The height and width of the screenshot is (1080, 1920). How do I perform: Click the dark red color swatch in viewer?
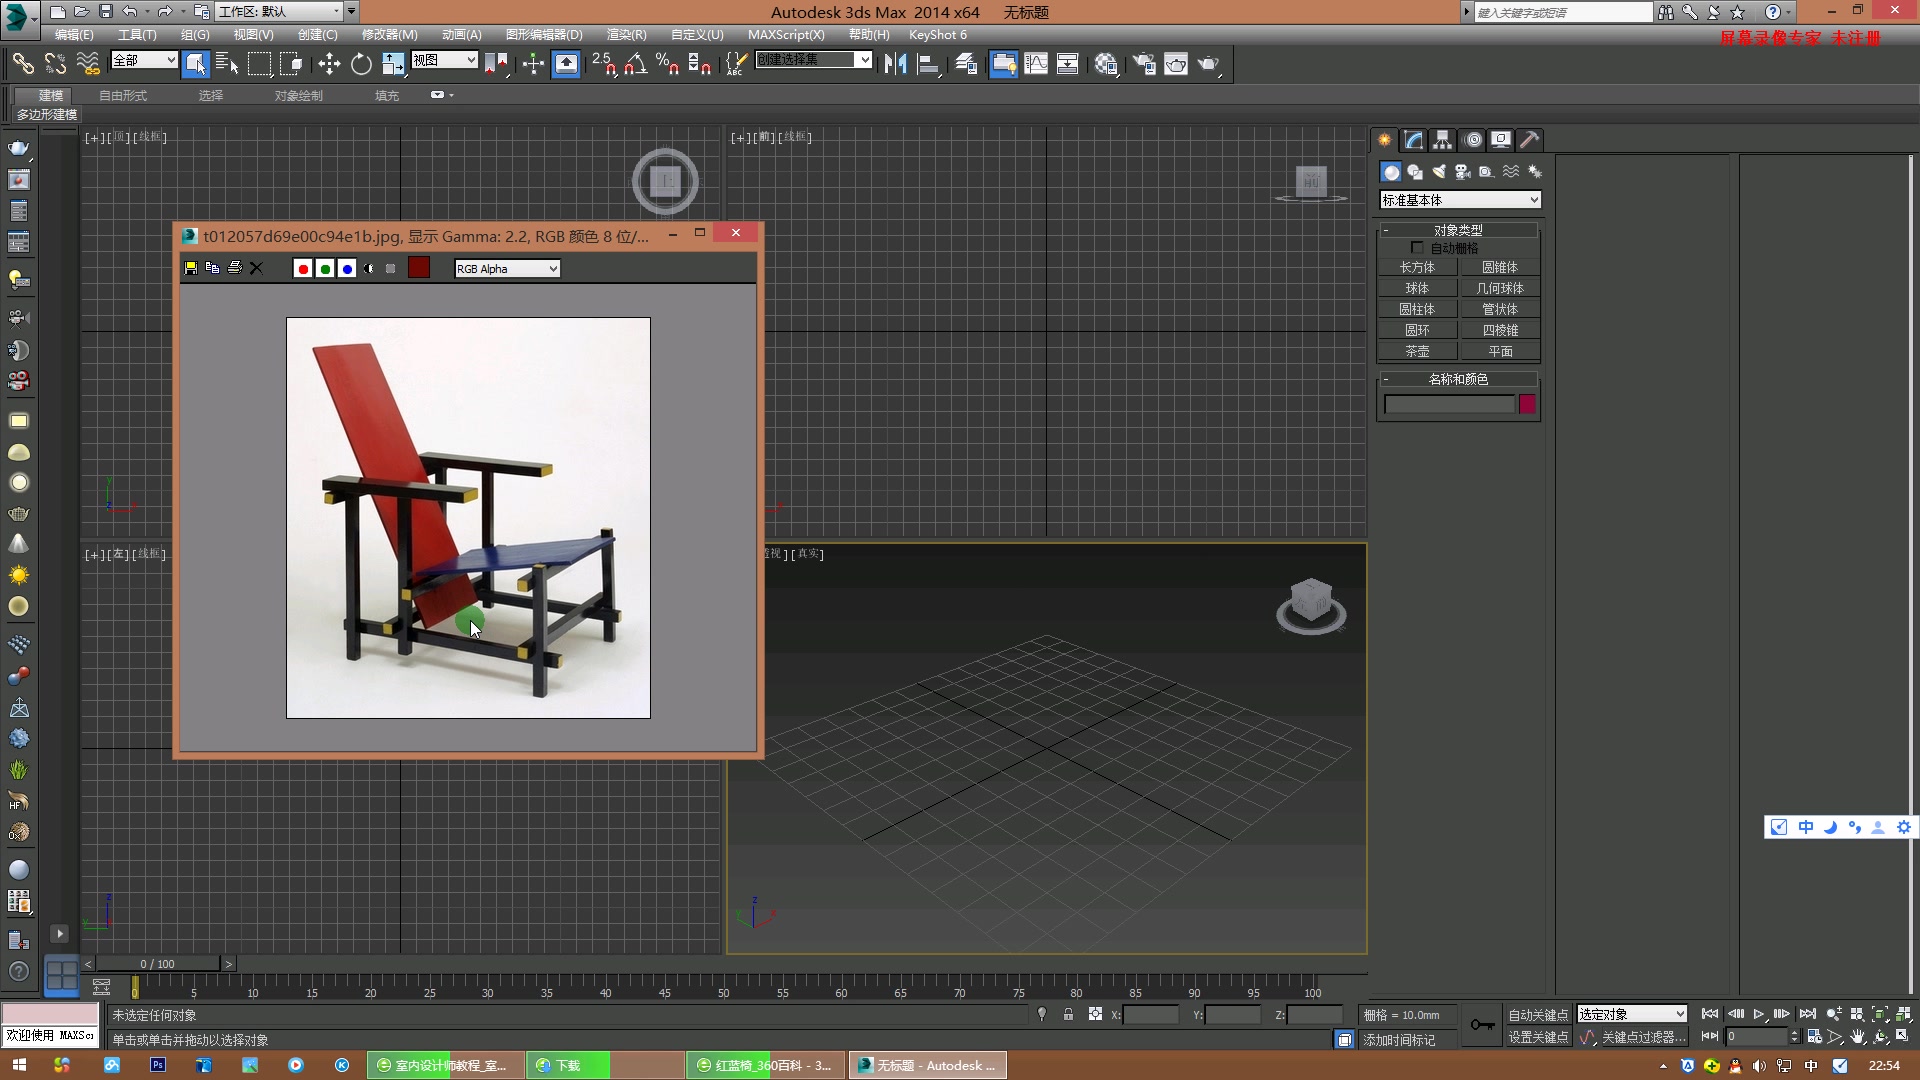(x=419, y=268)
